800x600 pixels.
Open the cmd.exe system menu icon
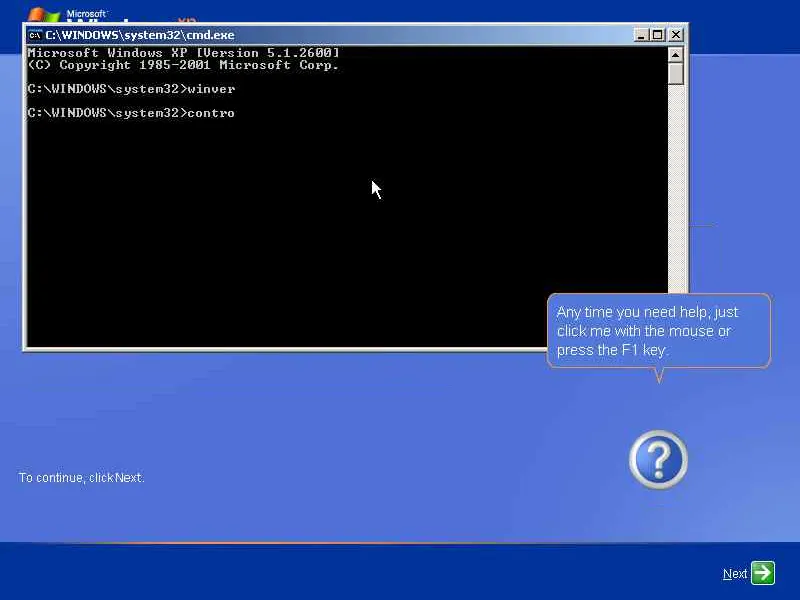(x=35, y=35)
